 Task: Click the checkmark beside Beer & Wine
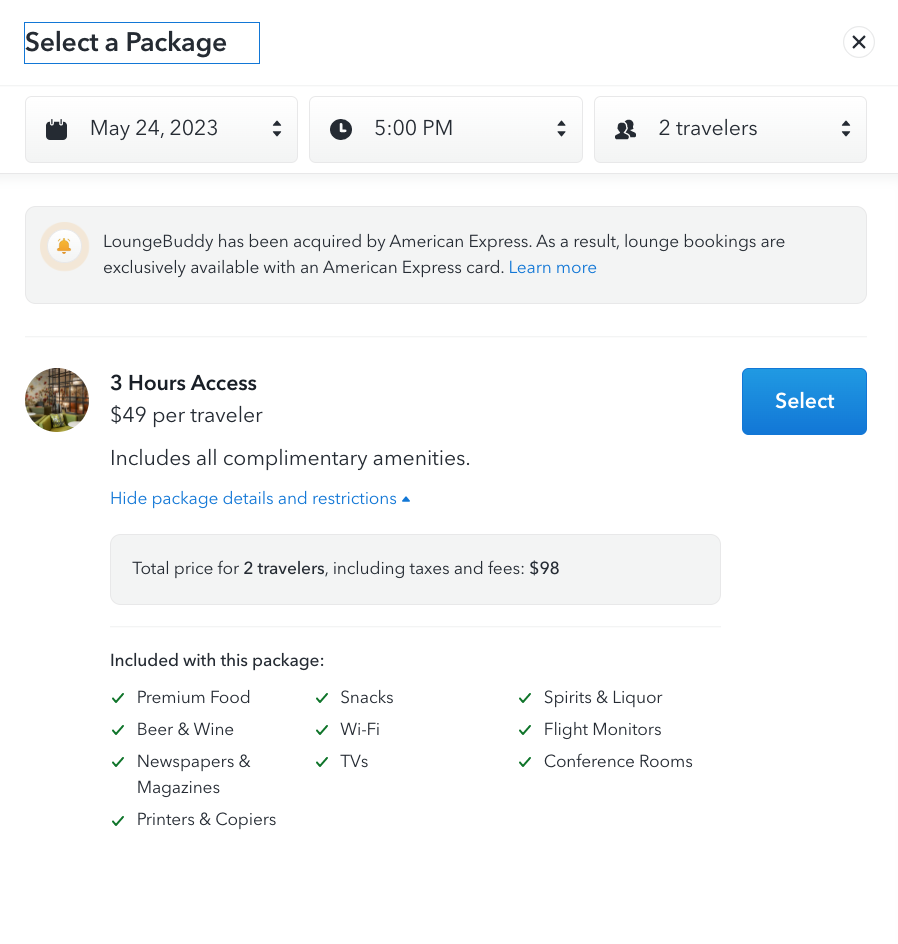coord(118,730)
